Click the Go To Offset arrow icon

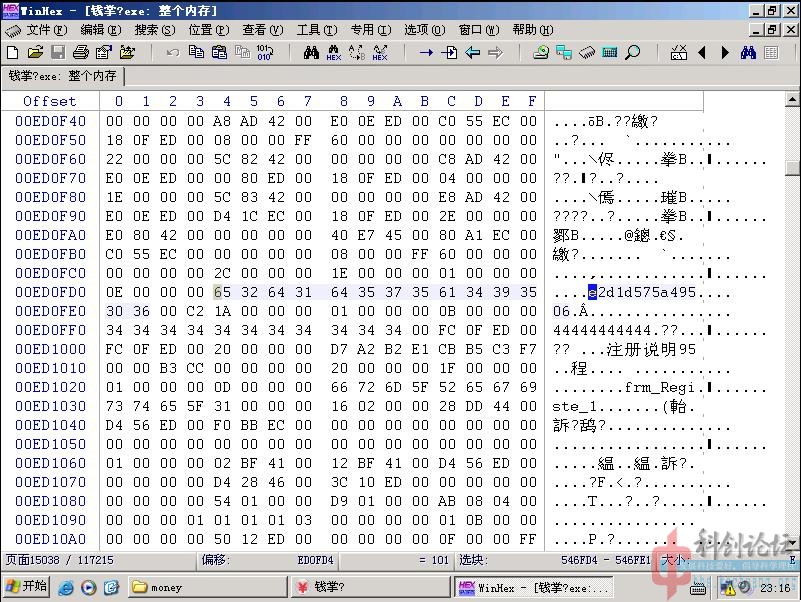coord(426,52)
